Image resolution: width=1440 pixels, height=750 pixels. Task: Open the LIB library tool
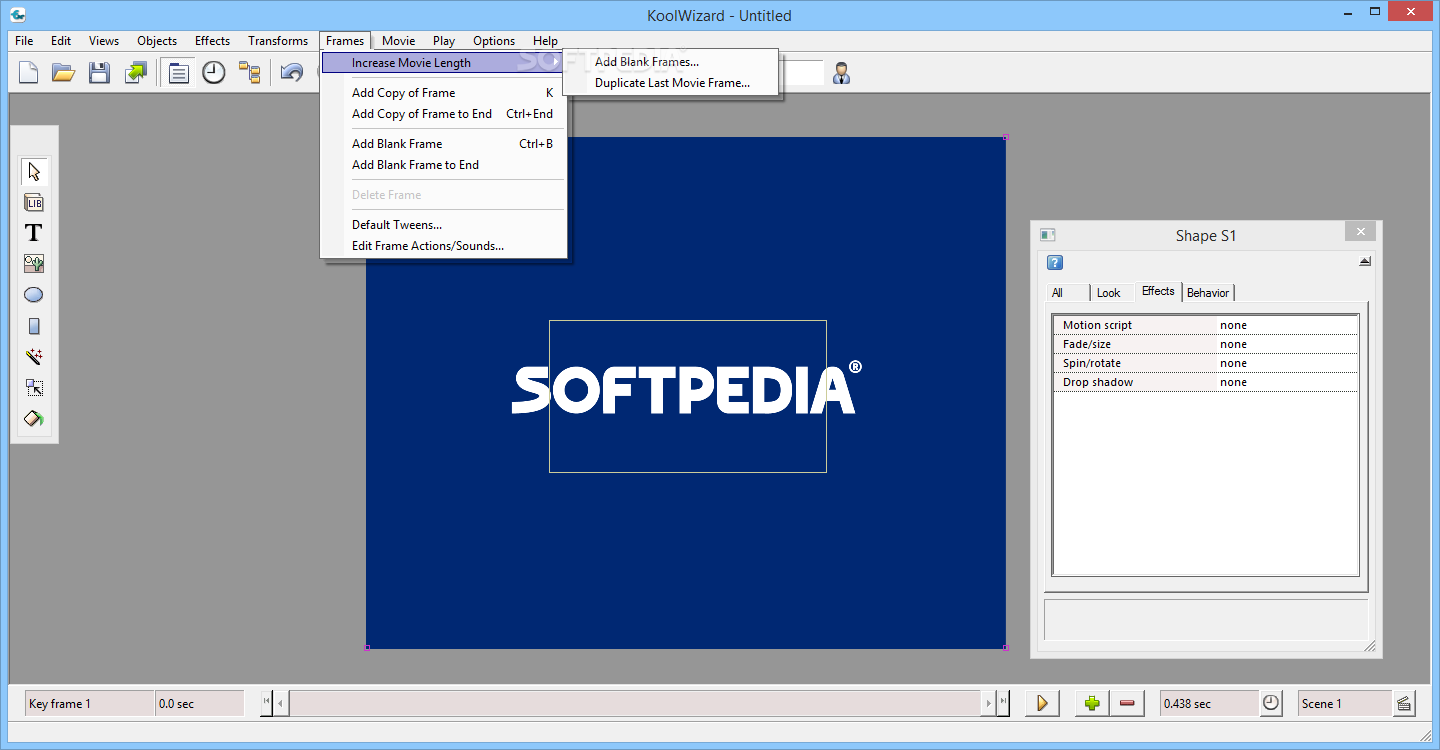(34, 203)
